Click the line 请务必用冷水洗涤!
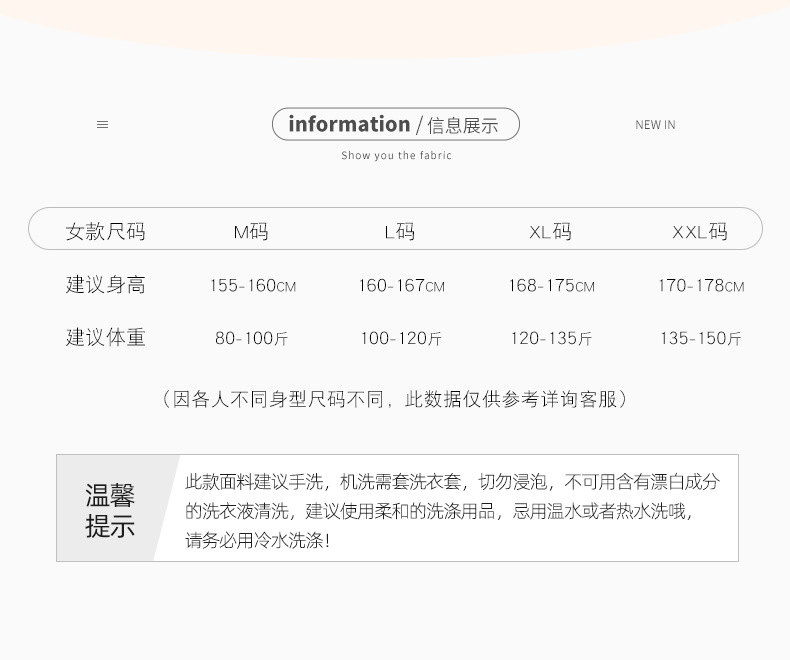The image size is (790, 660). 257,540
